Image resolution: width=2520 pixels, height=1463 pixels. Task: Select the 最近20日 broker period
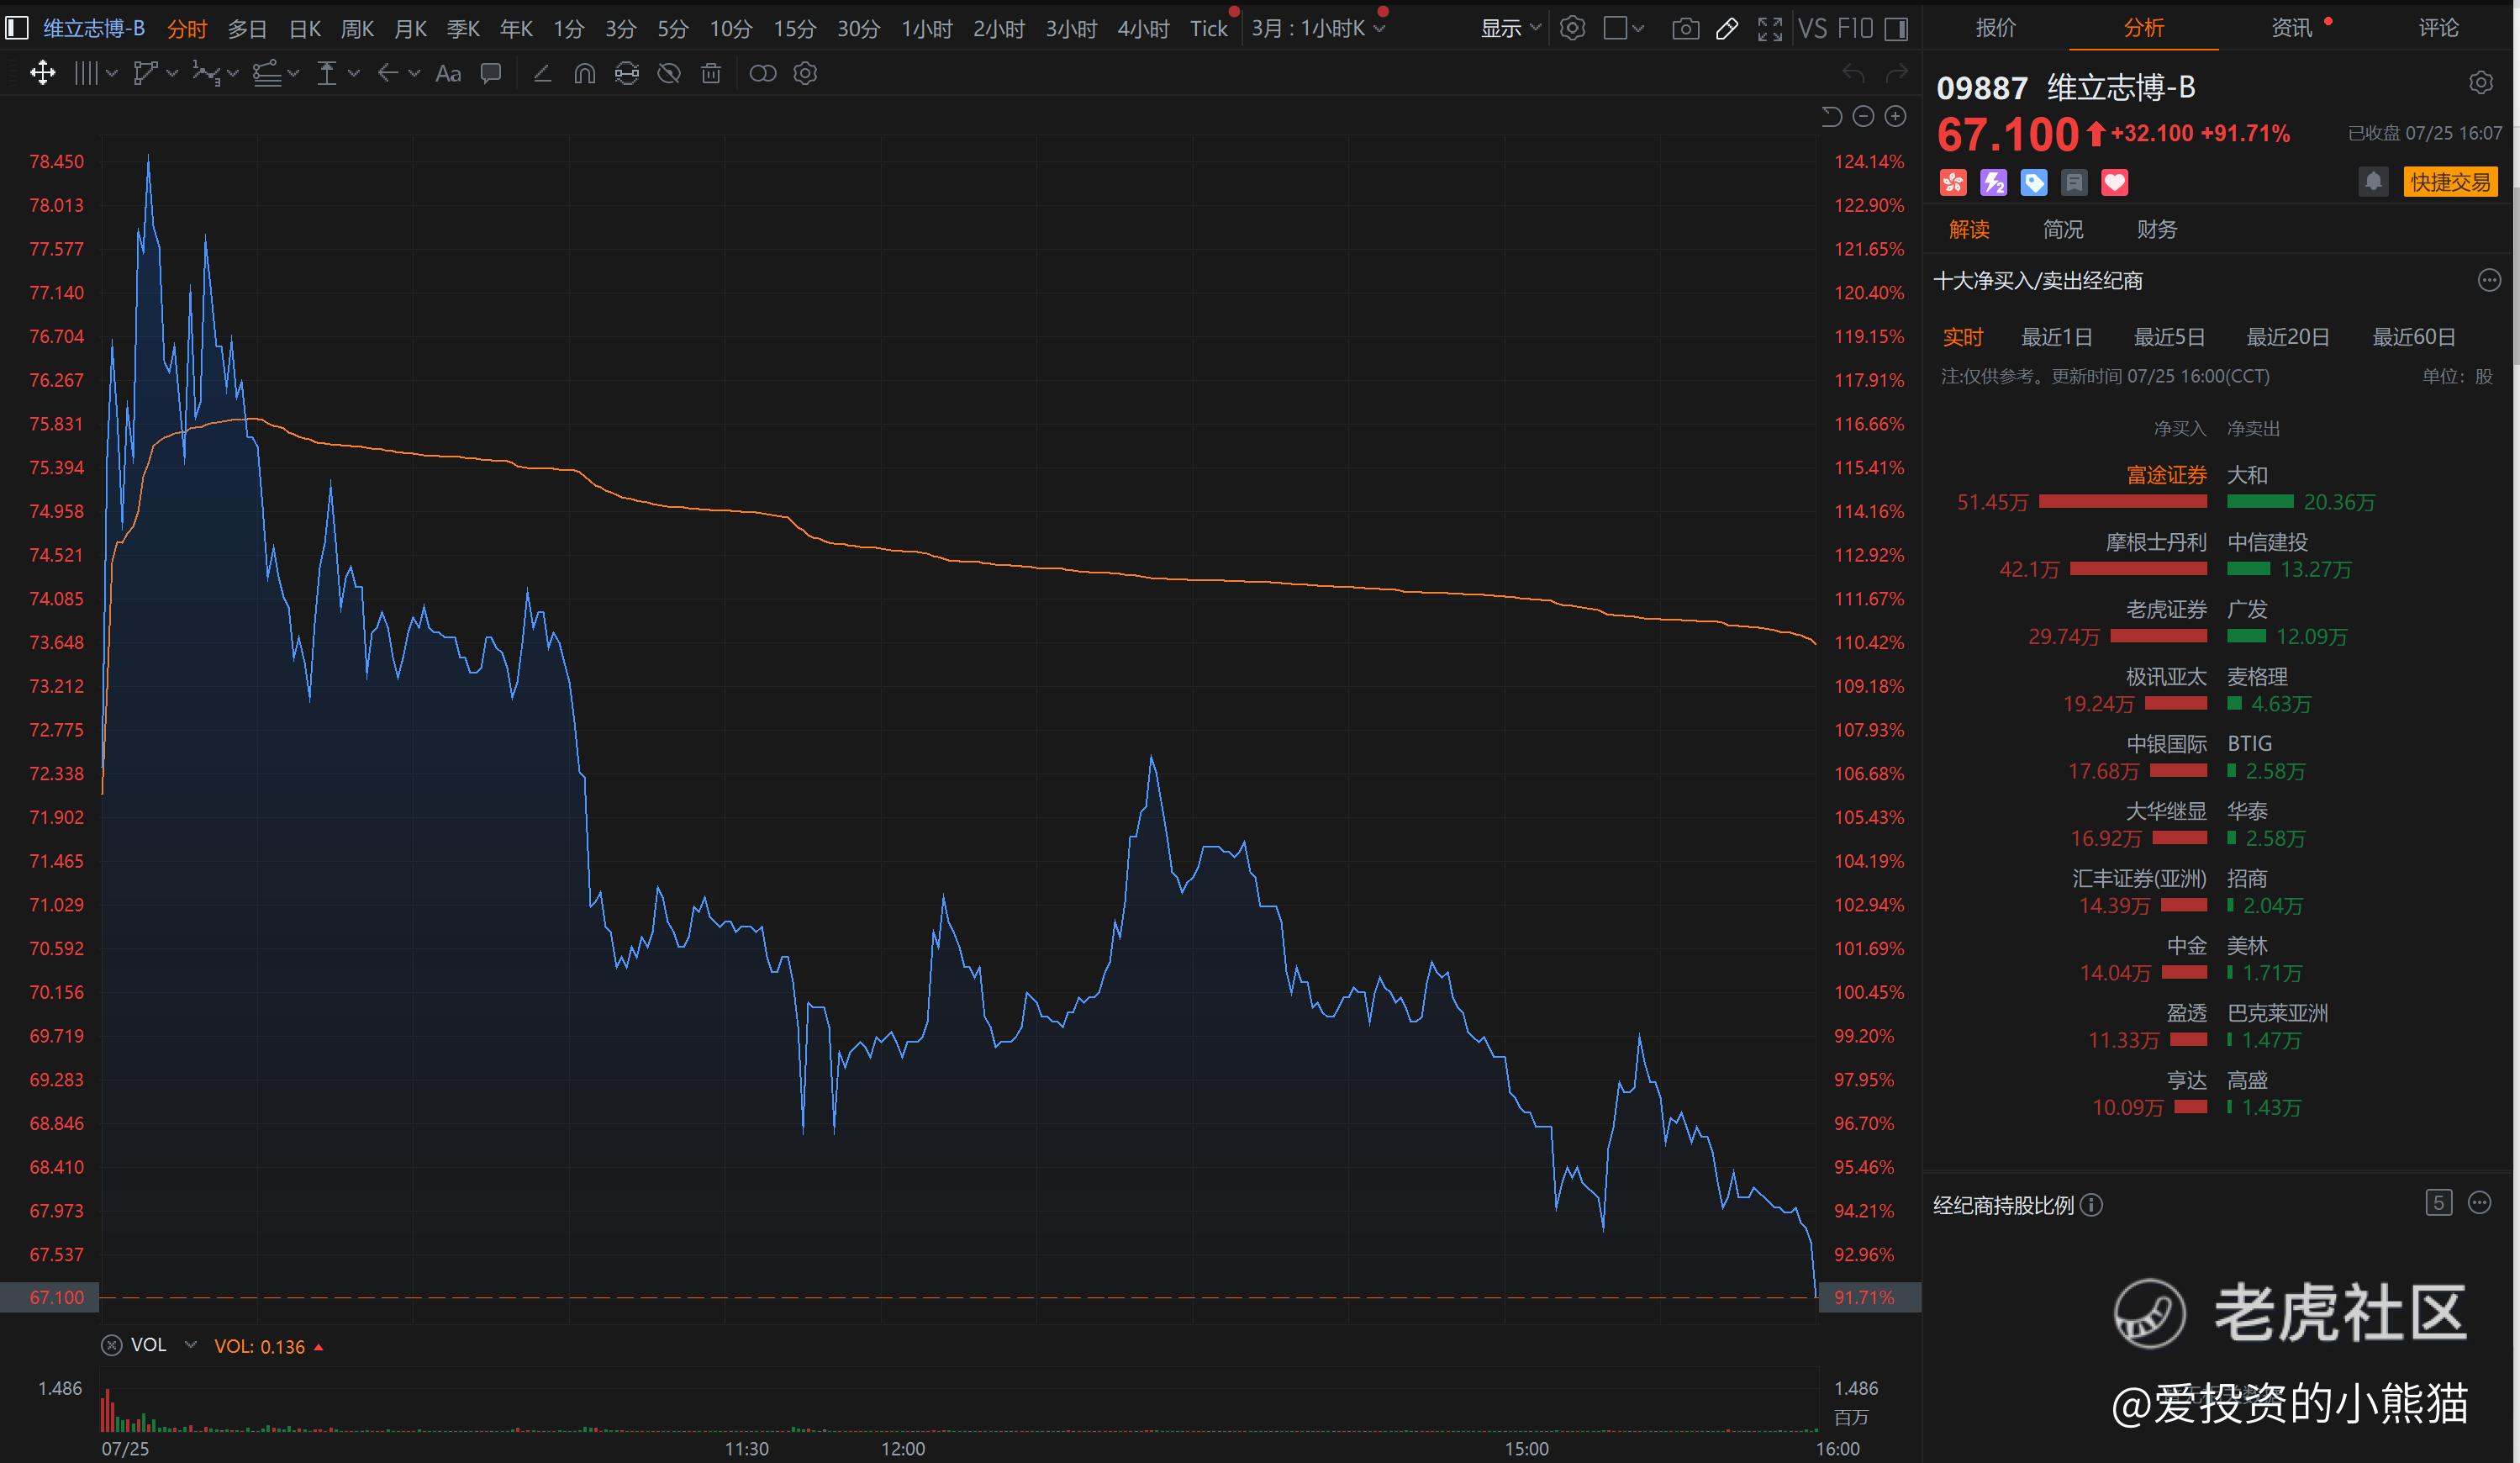point(2288,337)
